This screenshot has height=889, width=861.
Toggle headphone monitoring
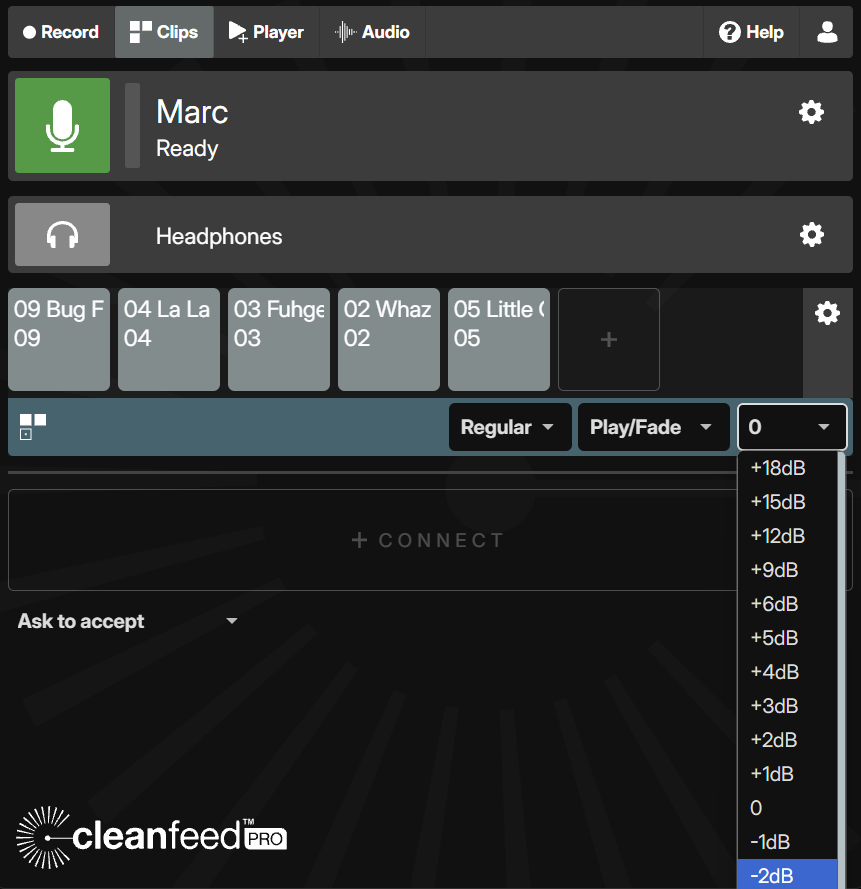point(61,234)
